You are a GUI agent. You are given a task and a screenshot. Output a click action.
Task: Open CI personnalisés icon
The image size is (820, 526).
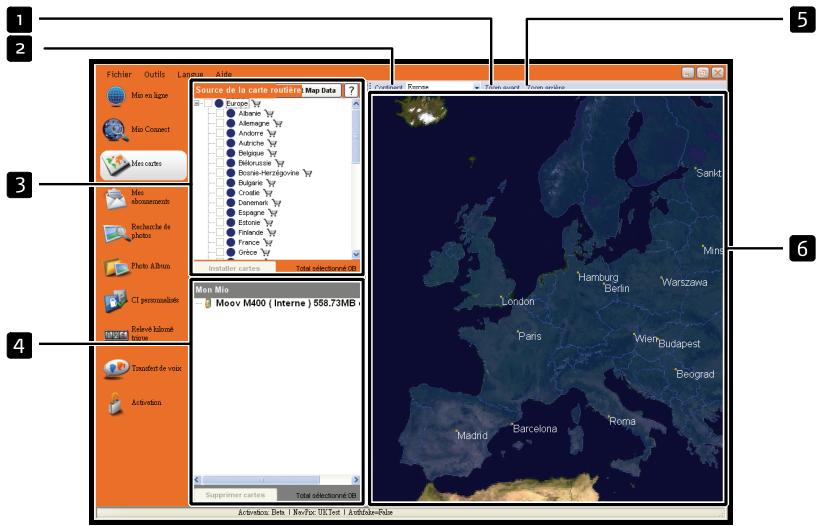tap(115, 301)
